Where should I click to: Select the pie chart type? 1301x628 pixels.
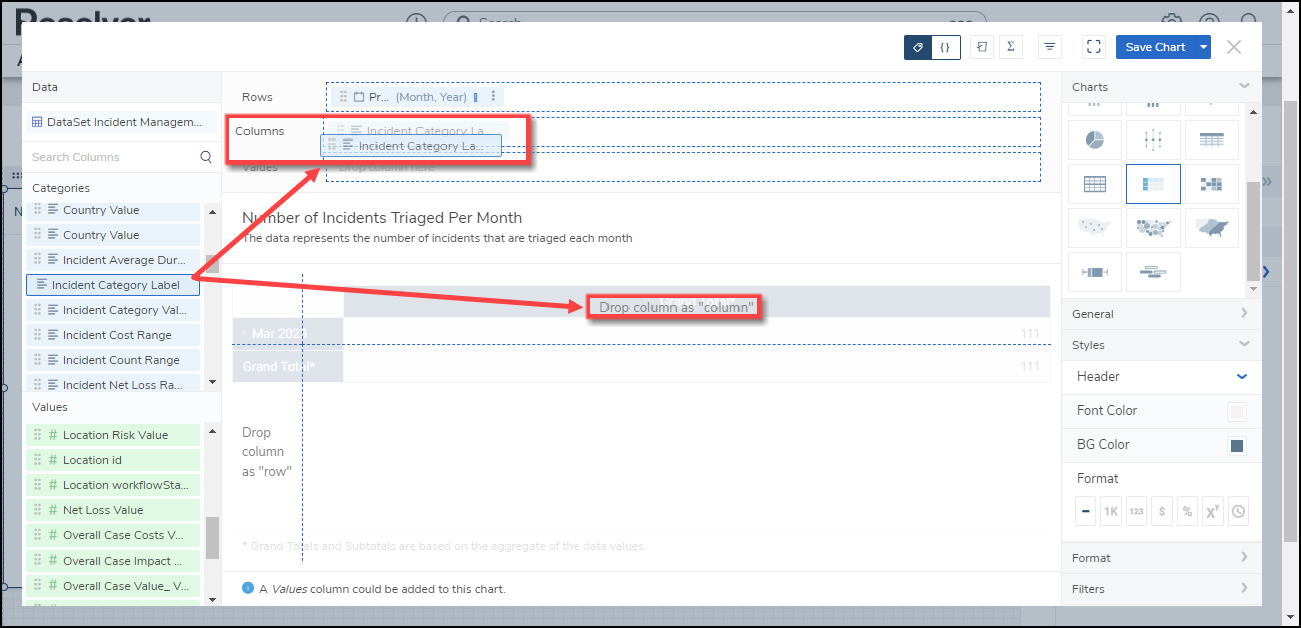[1094, 140]
